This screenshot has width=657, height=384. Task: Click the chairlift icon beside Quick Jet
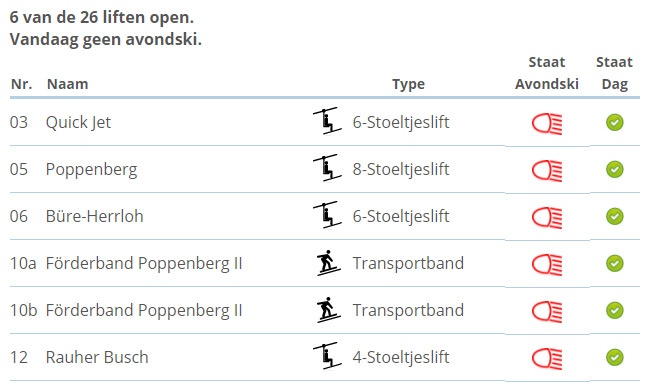(327, 121)
